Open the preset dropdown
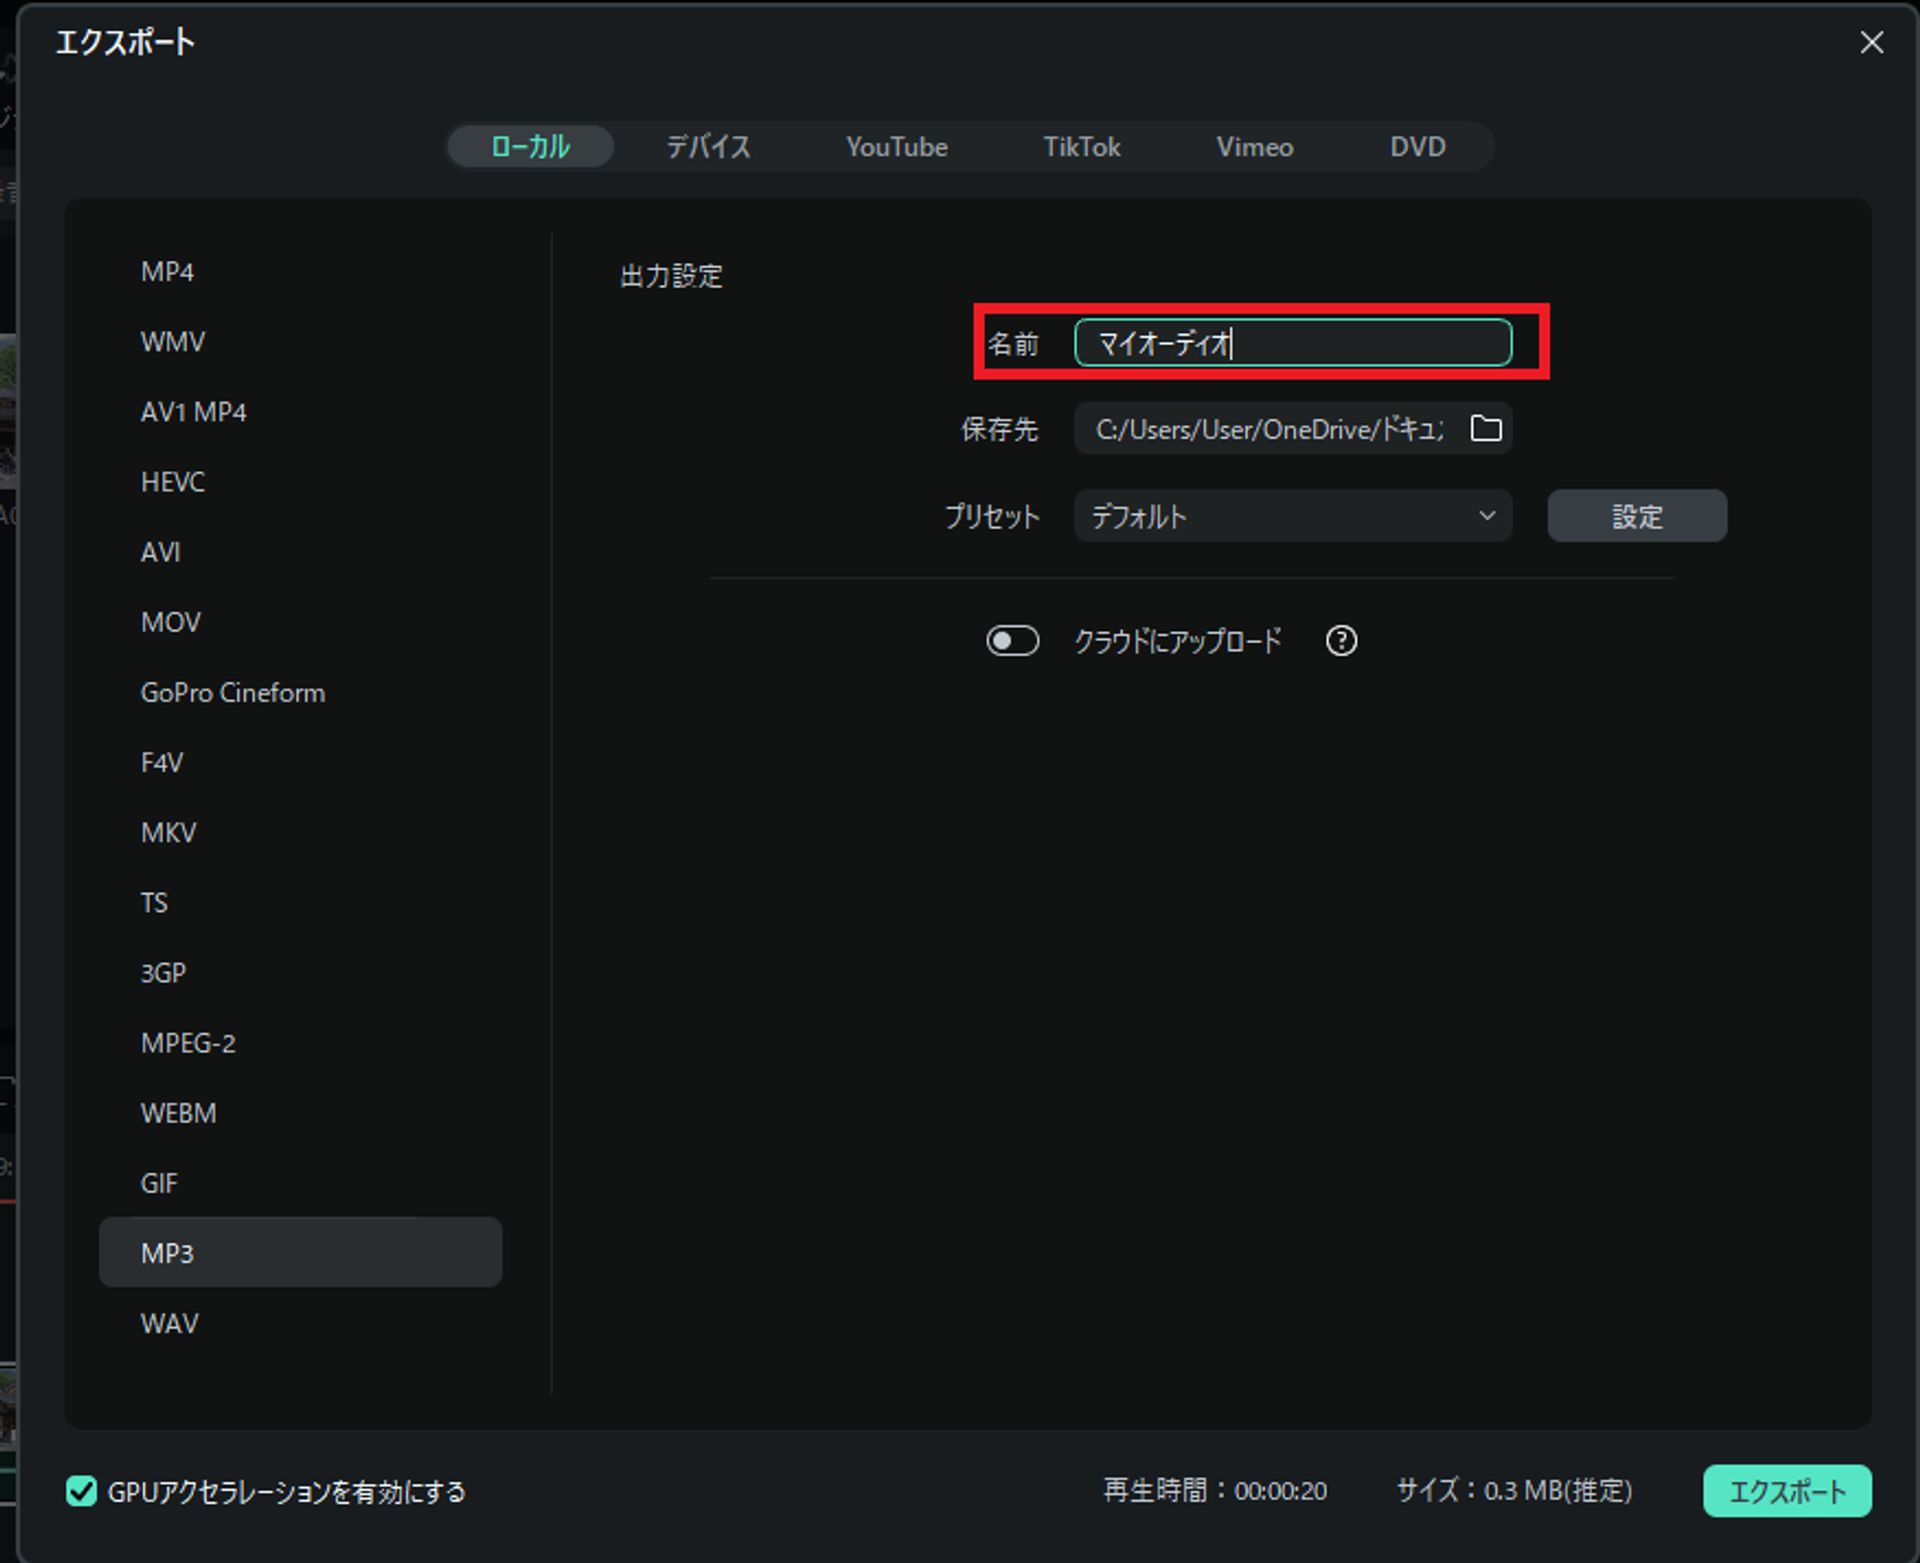 click(1292, 516)
